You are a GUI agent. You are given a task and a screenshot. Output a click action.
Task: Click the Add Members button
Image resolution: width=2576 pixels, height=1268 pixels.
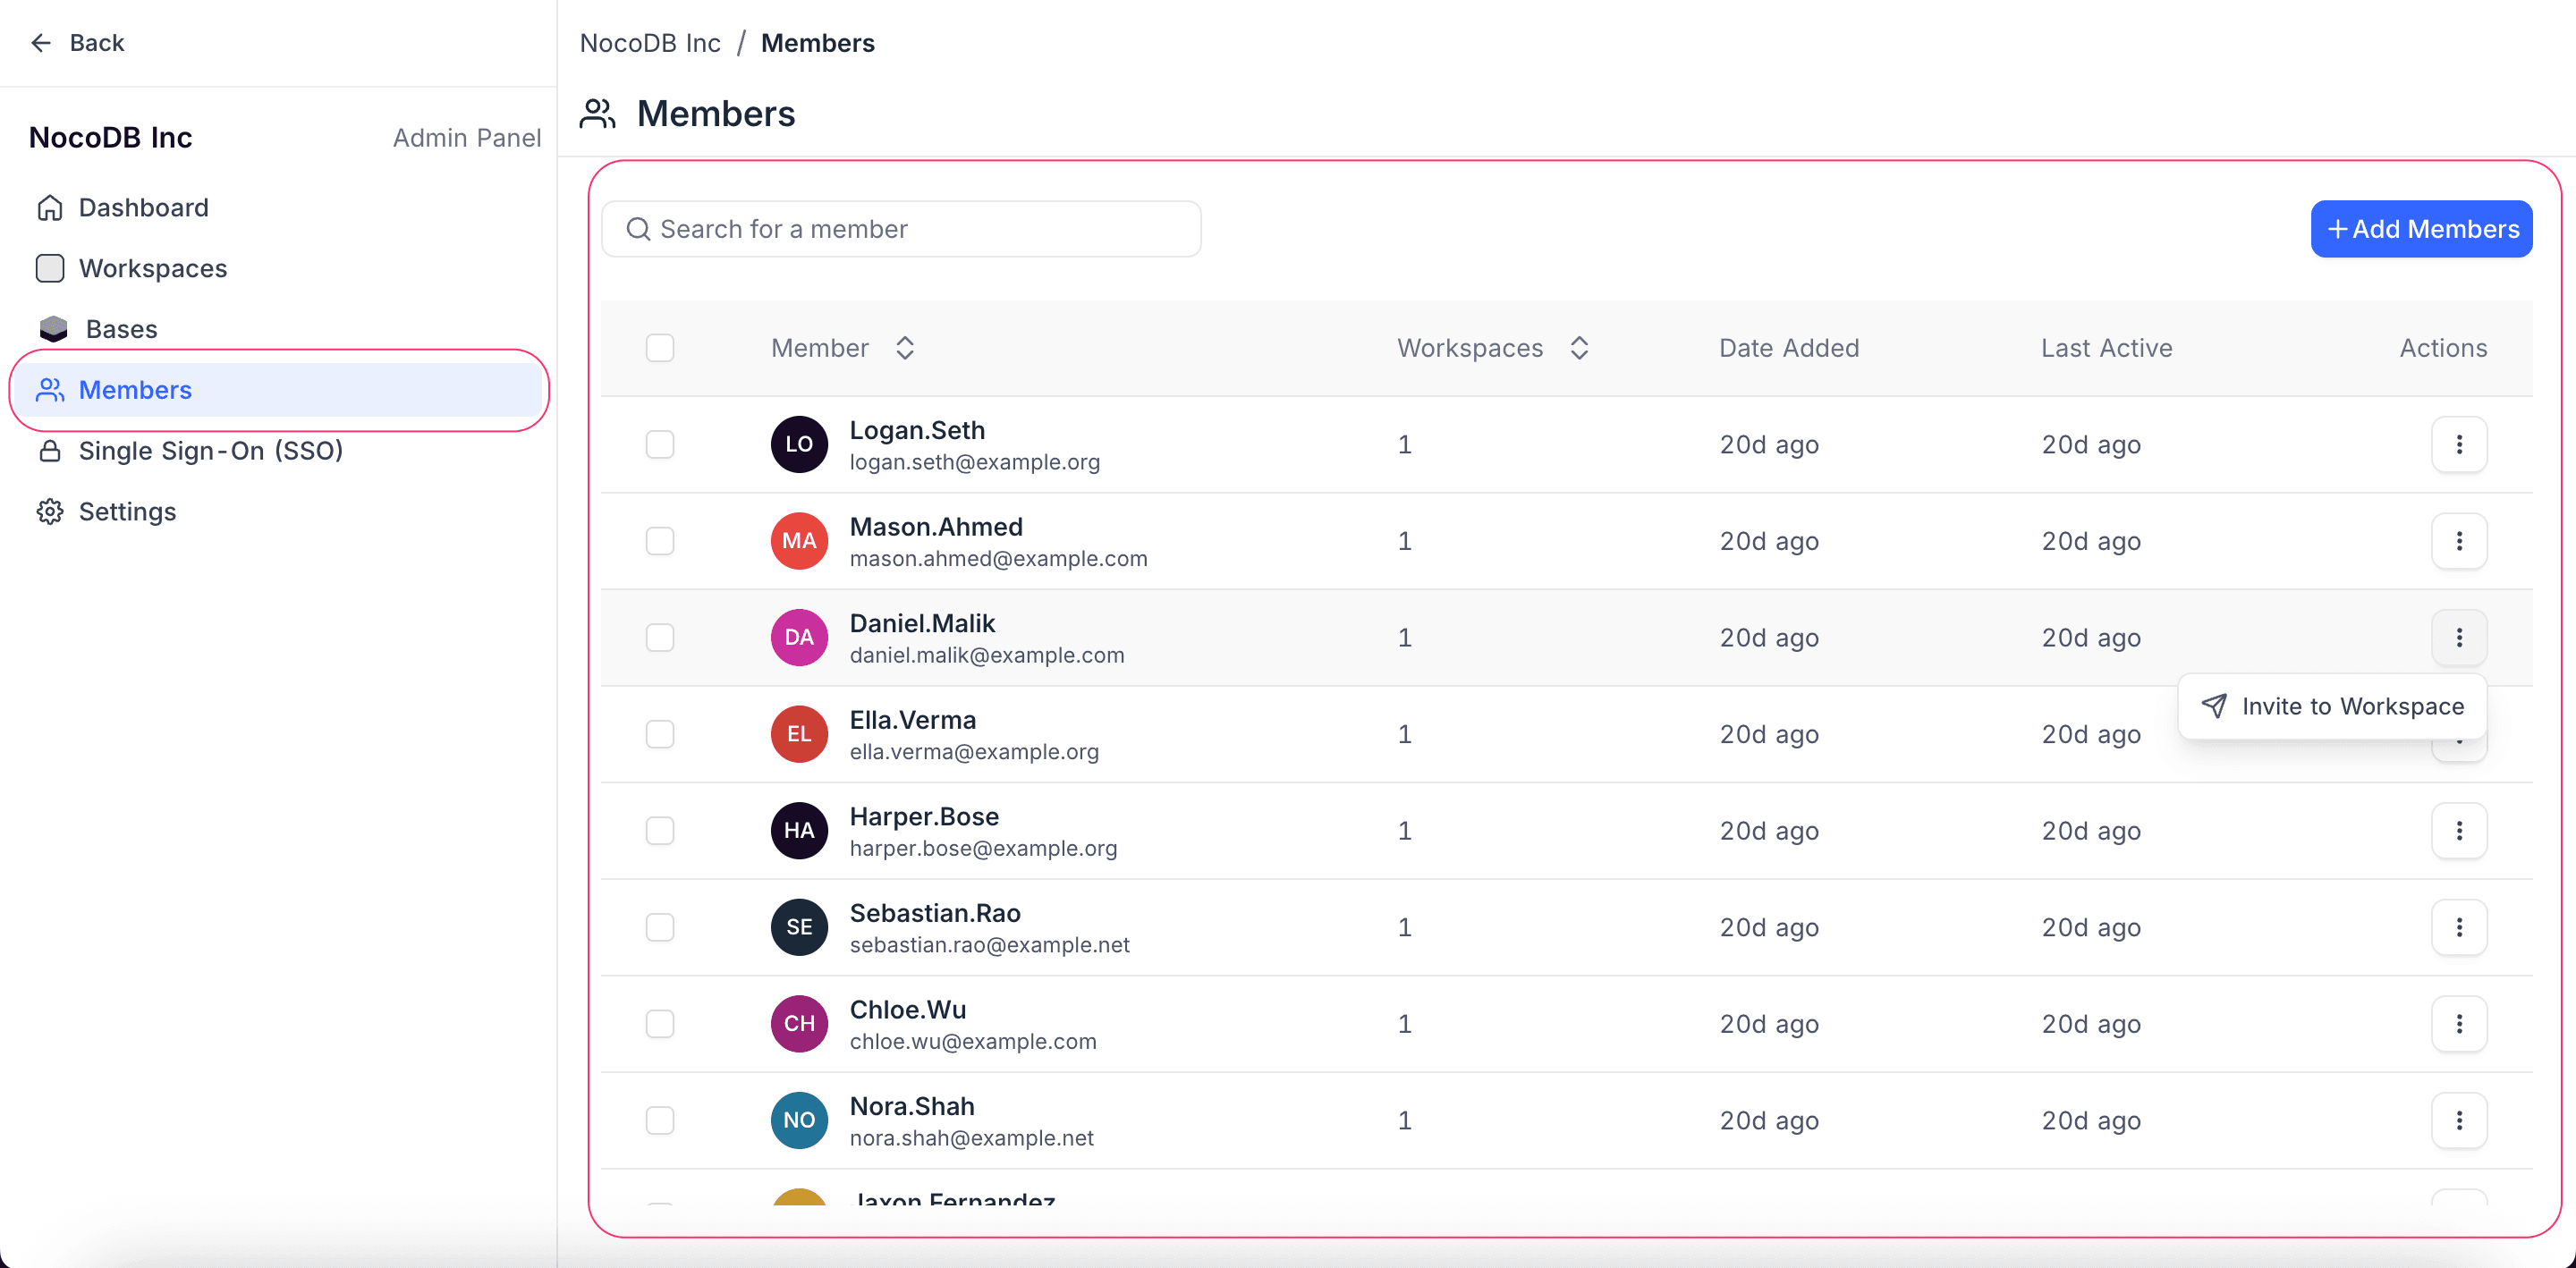(2421, 229)
